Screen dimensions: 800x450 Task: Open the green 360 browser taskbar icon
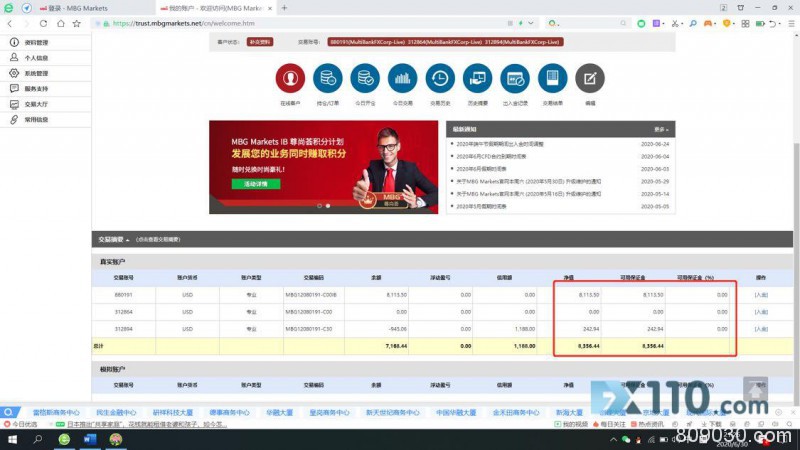pos(64,439)
